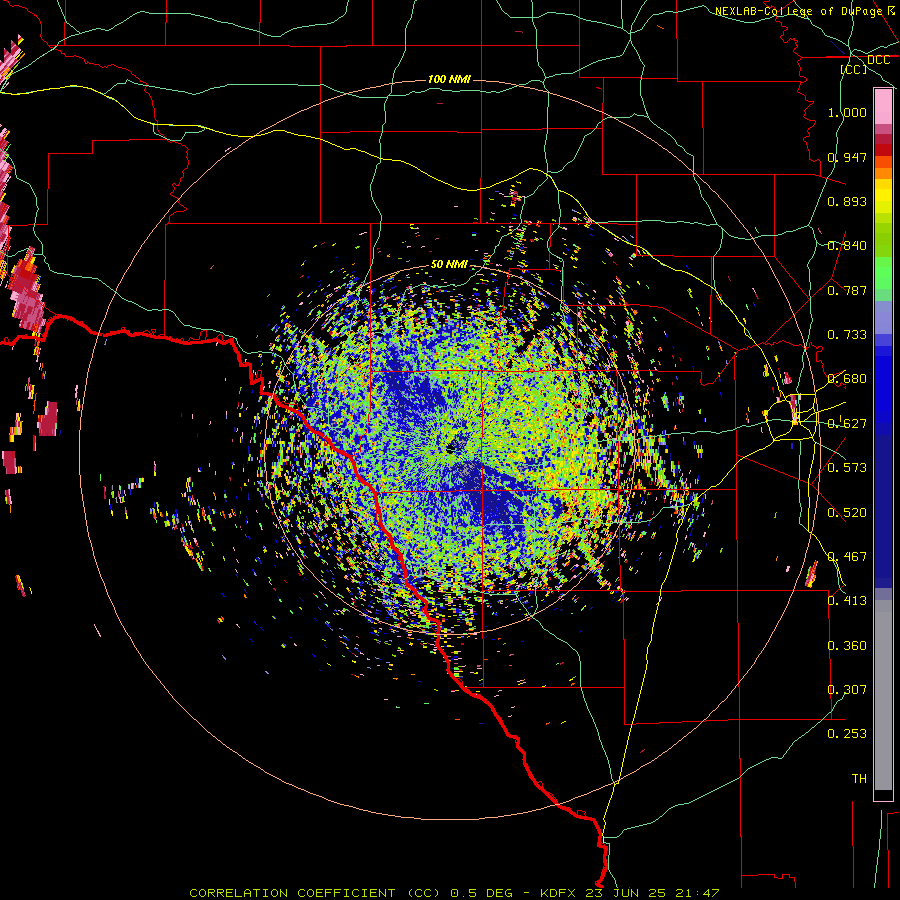Select the 0.680 scale value

pos(847,379)
